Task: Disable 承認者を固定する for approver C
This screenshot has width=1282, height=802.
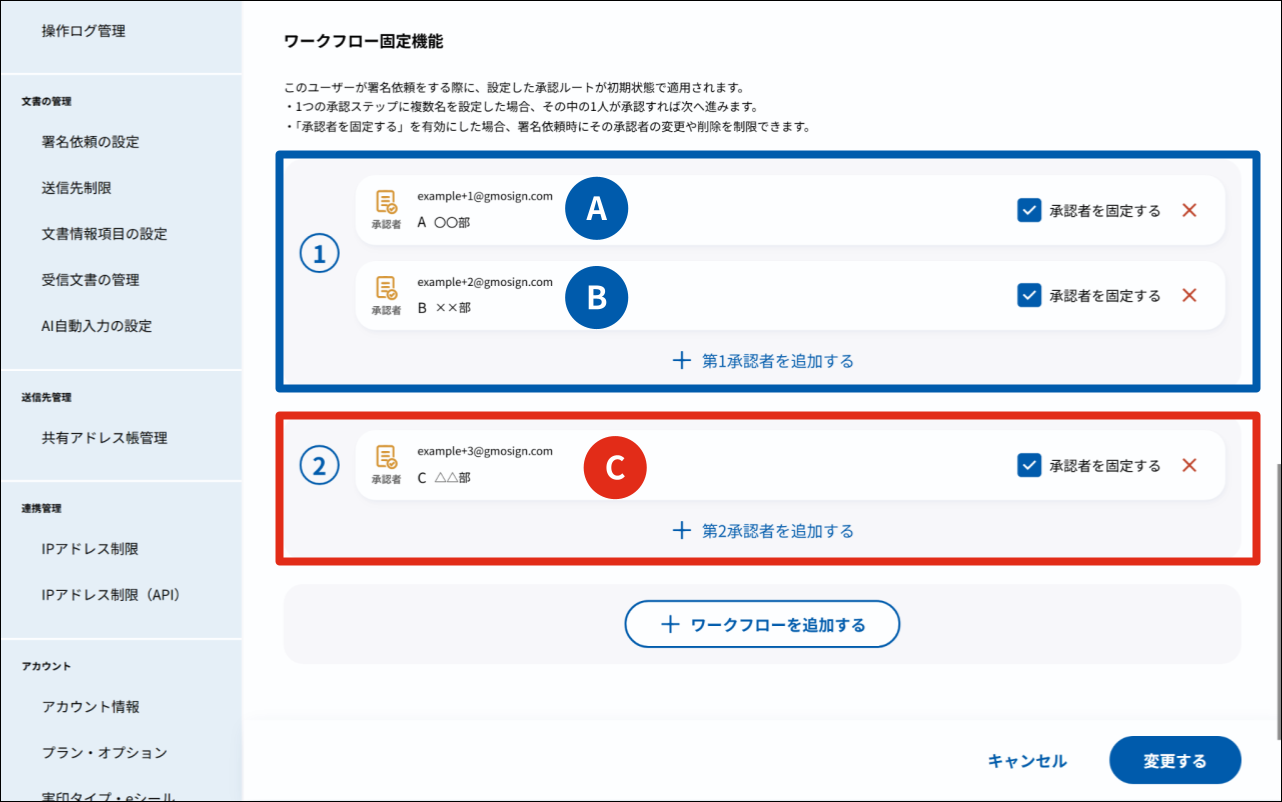Action: tap(1029, 465)
